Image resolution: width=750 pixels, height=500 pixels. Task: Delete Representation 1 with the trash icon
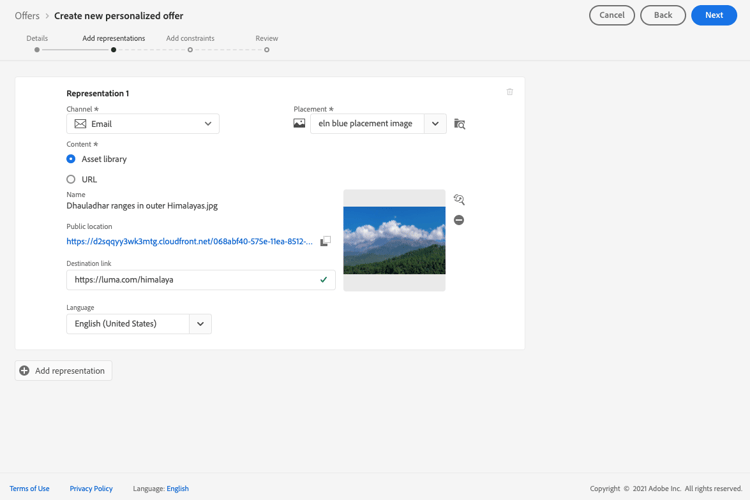click(x=510, y=92)
